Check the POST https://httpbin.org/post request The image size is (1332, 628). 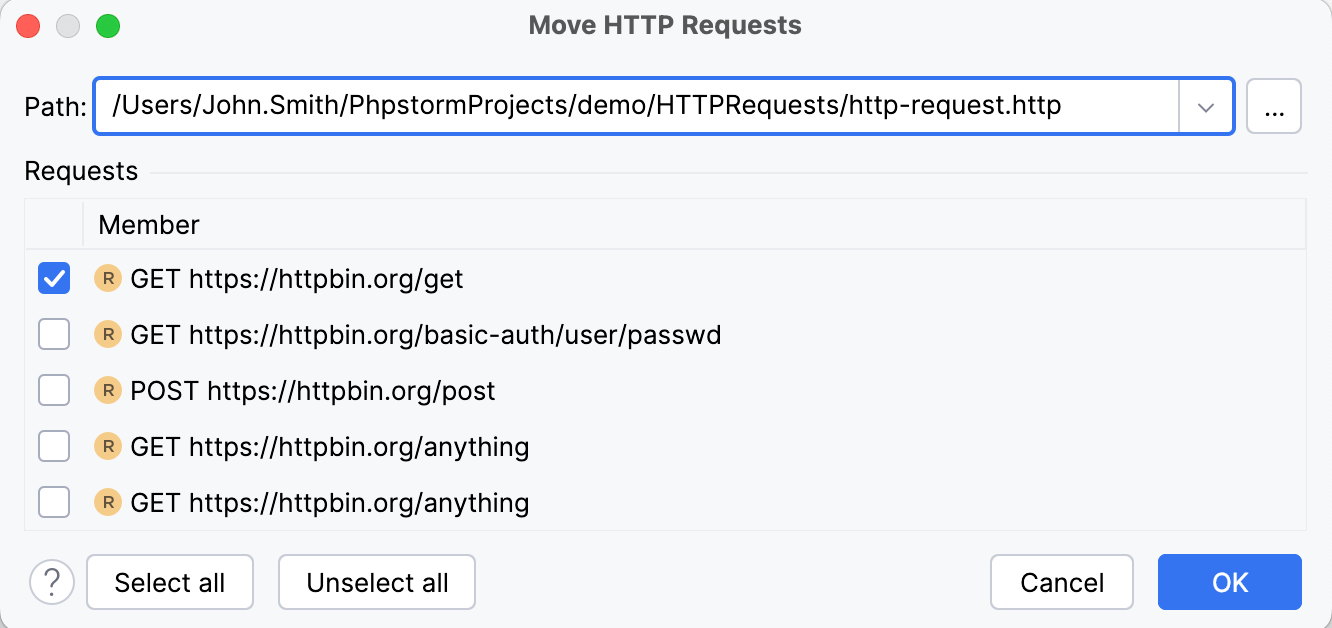tap(54, 391)
